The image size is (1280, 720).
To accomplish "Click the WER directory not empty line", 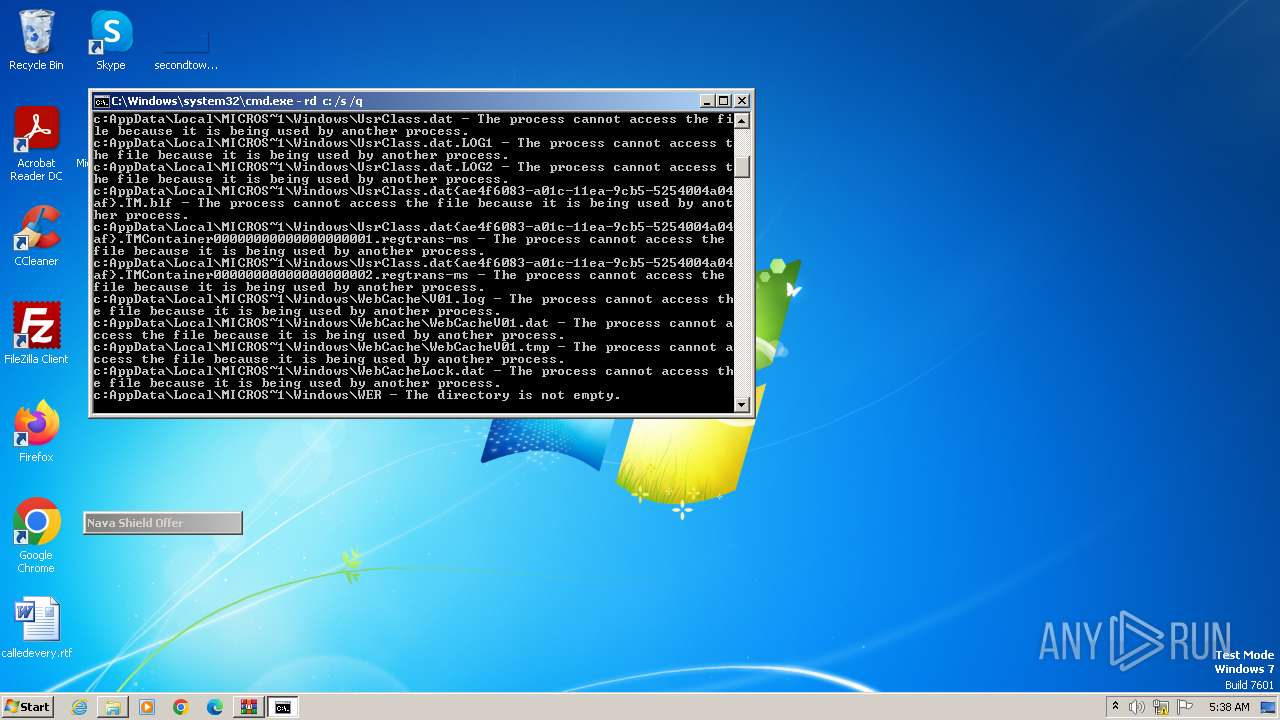I will pos(357,395).
